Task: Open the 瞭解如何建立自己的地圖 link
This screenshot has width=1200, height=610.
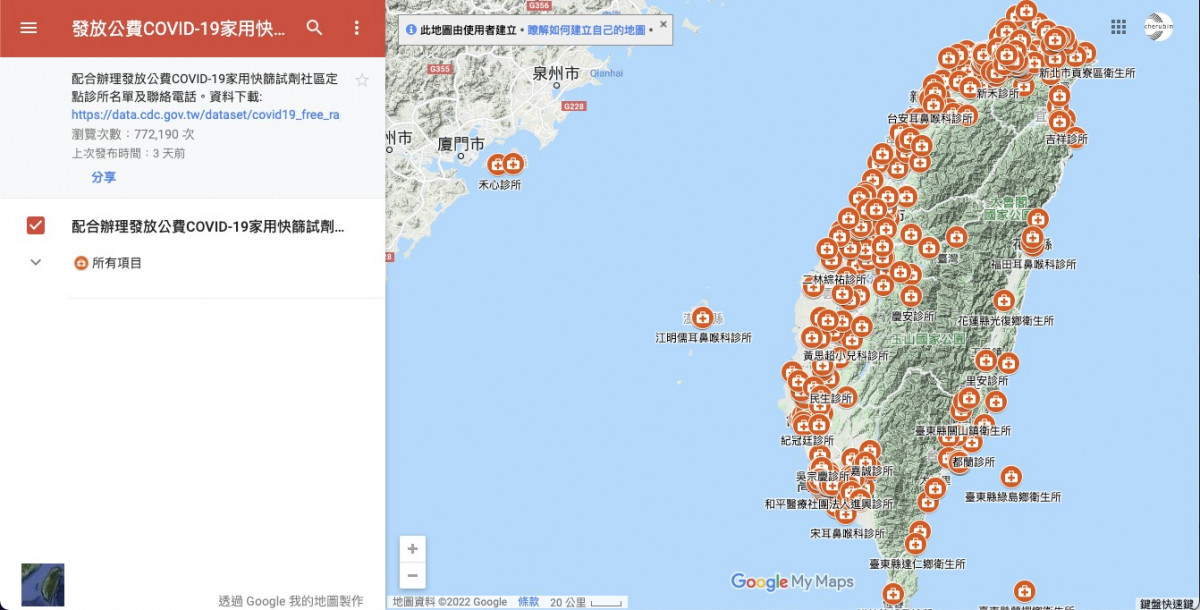Action: point(587,31)
